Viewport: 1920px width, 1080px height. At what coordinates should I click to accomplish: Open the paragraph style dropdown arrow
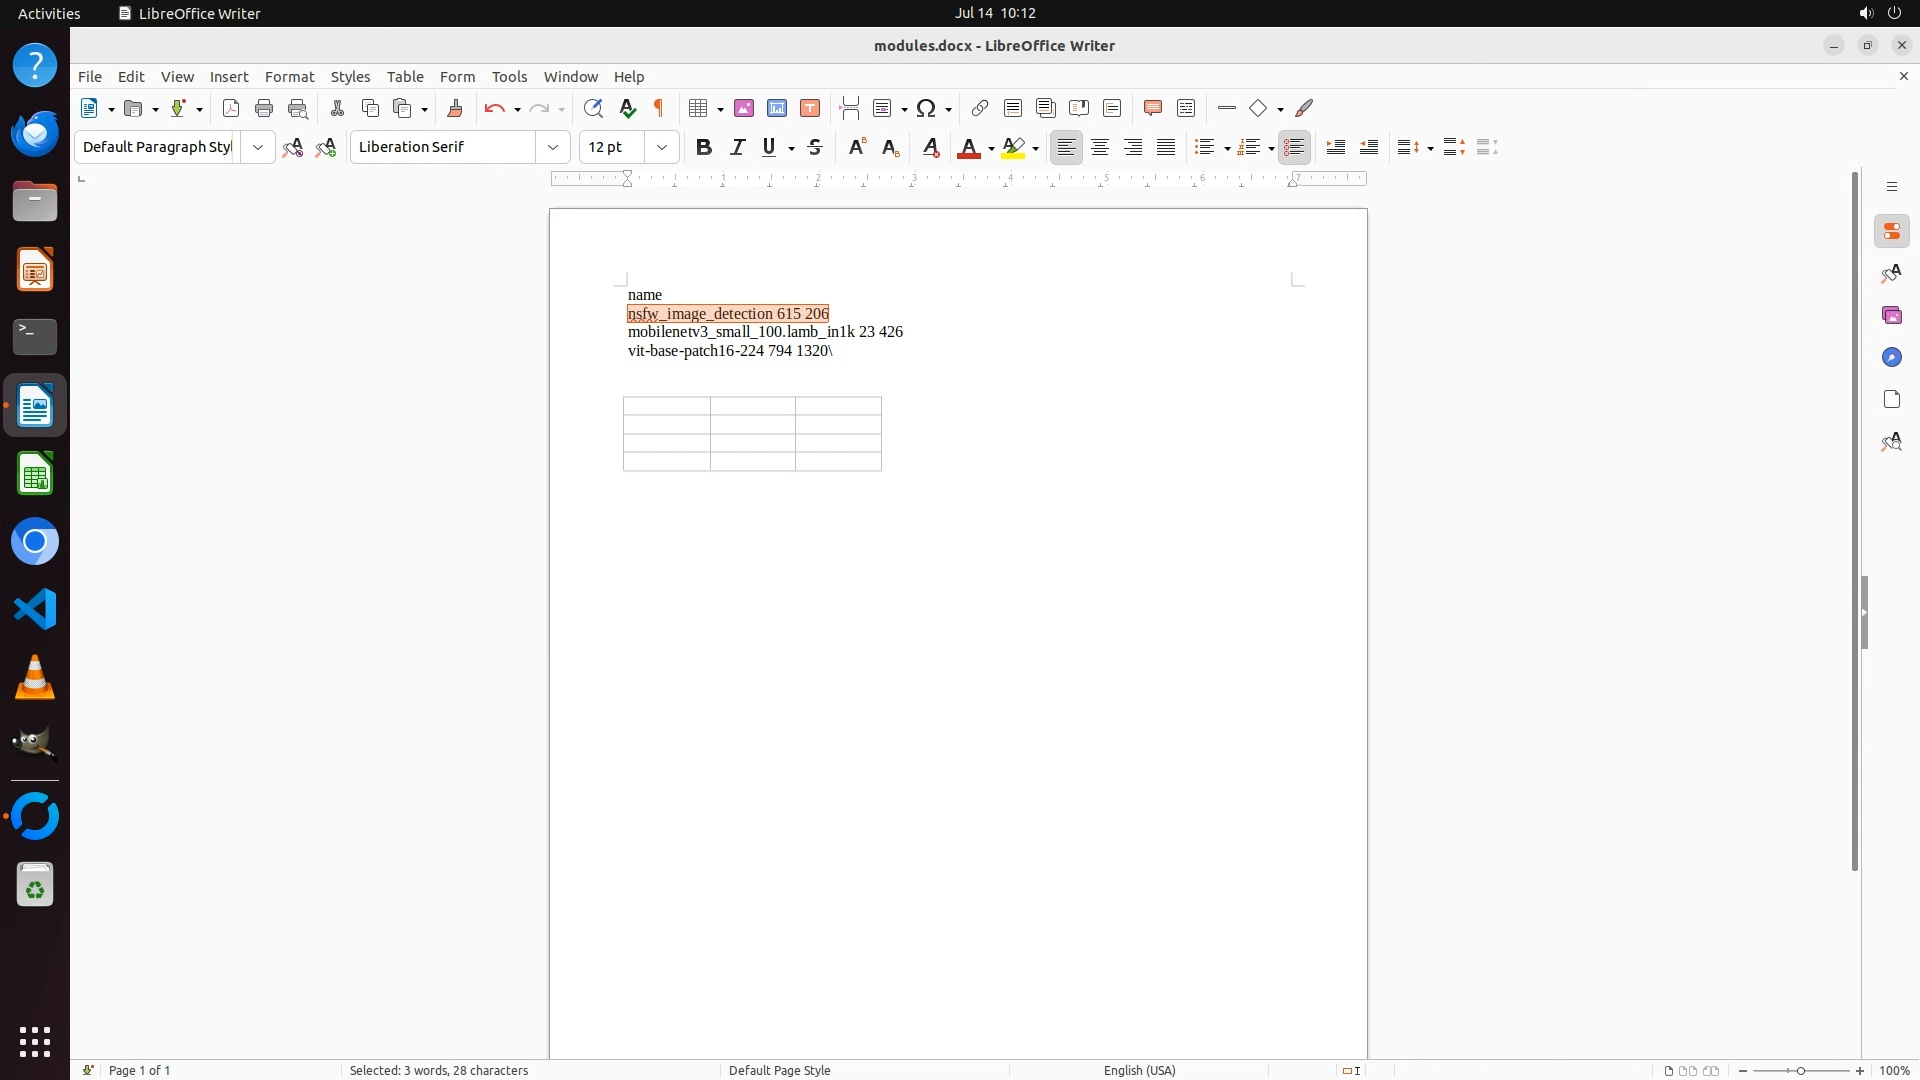click(x=258, y=147)
